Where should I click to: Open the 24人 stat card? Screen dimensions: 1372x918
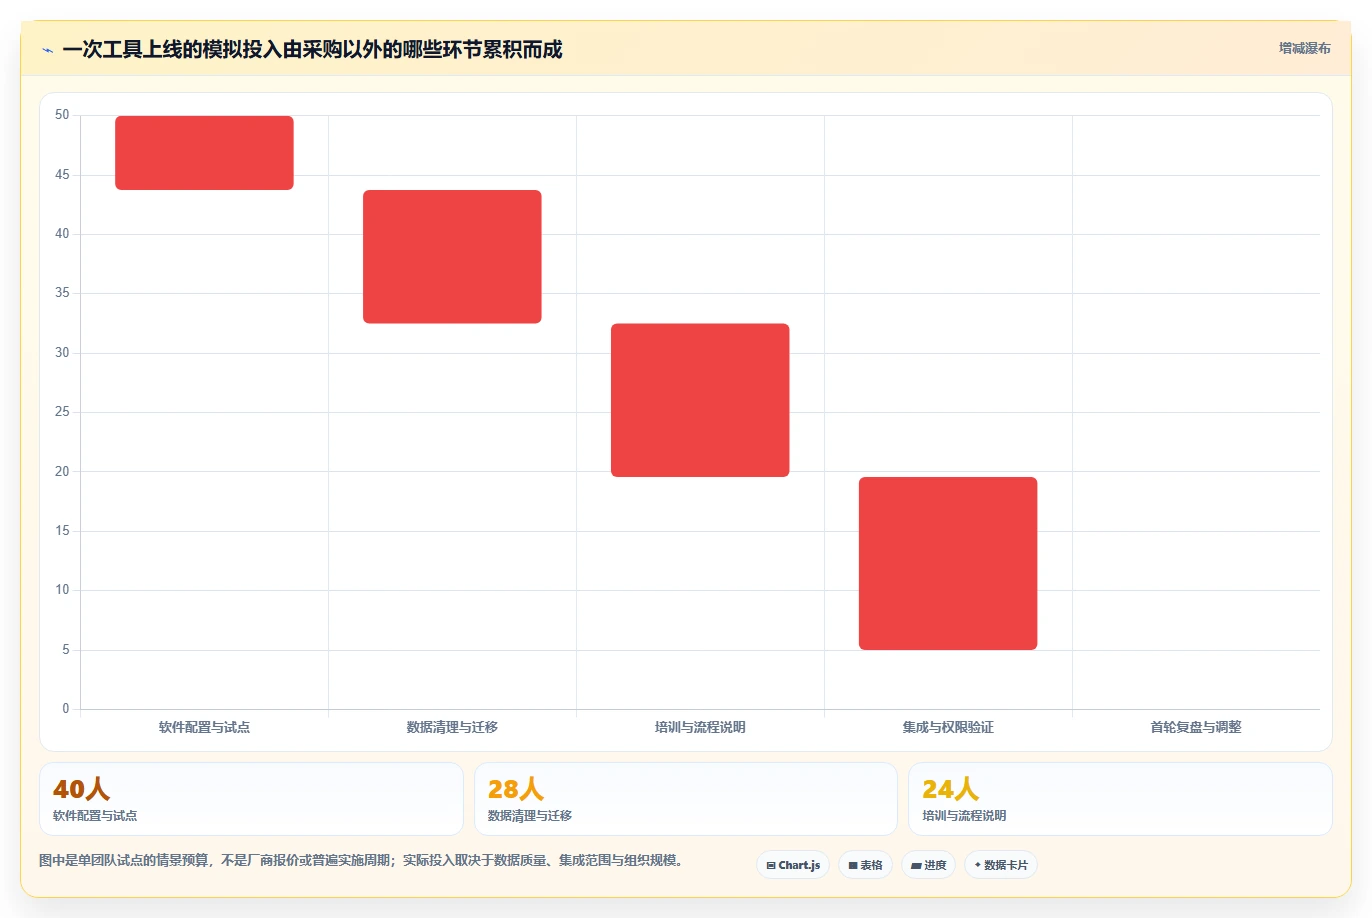coord(1120,799)
